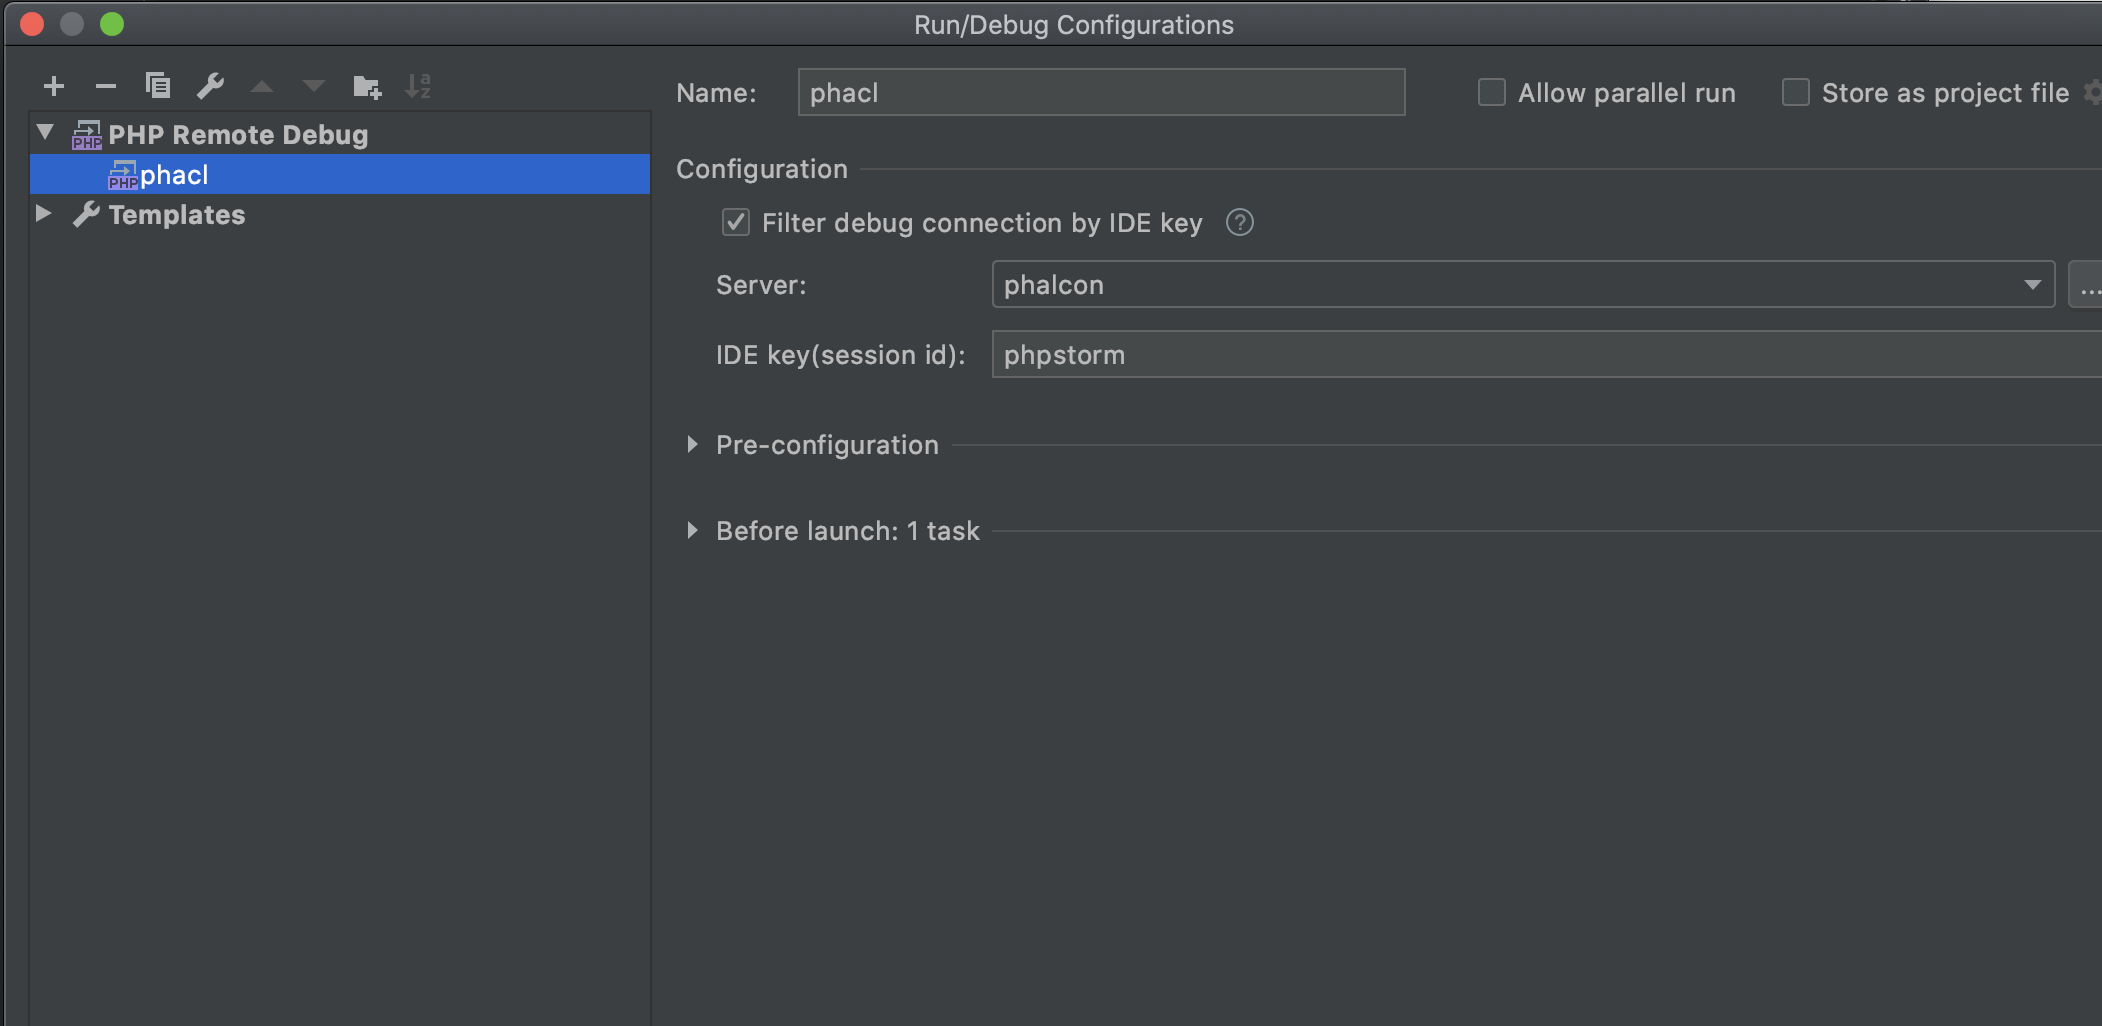Viewport: 2102px width, 1026px height.
Task: Open the Server dropdown showing phalcon
Action: 1522,285
